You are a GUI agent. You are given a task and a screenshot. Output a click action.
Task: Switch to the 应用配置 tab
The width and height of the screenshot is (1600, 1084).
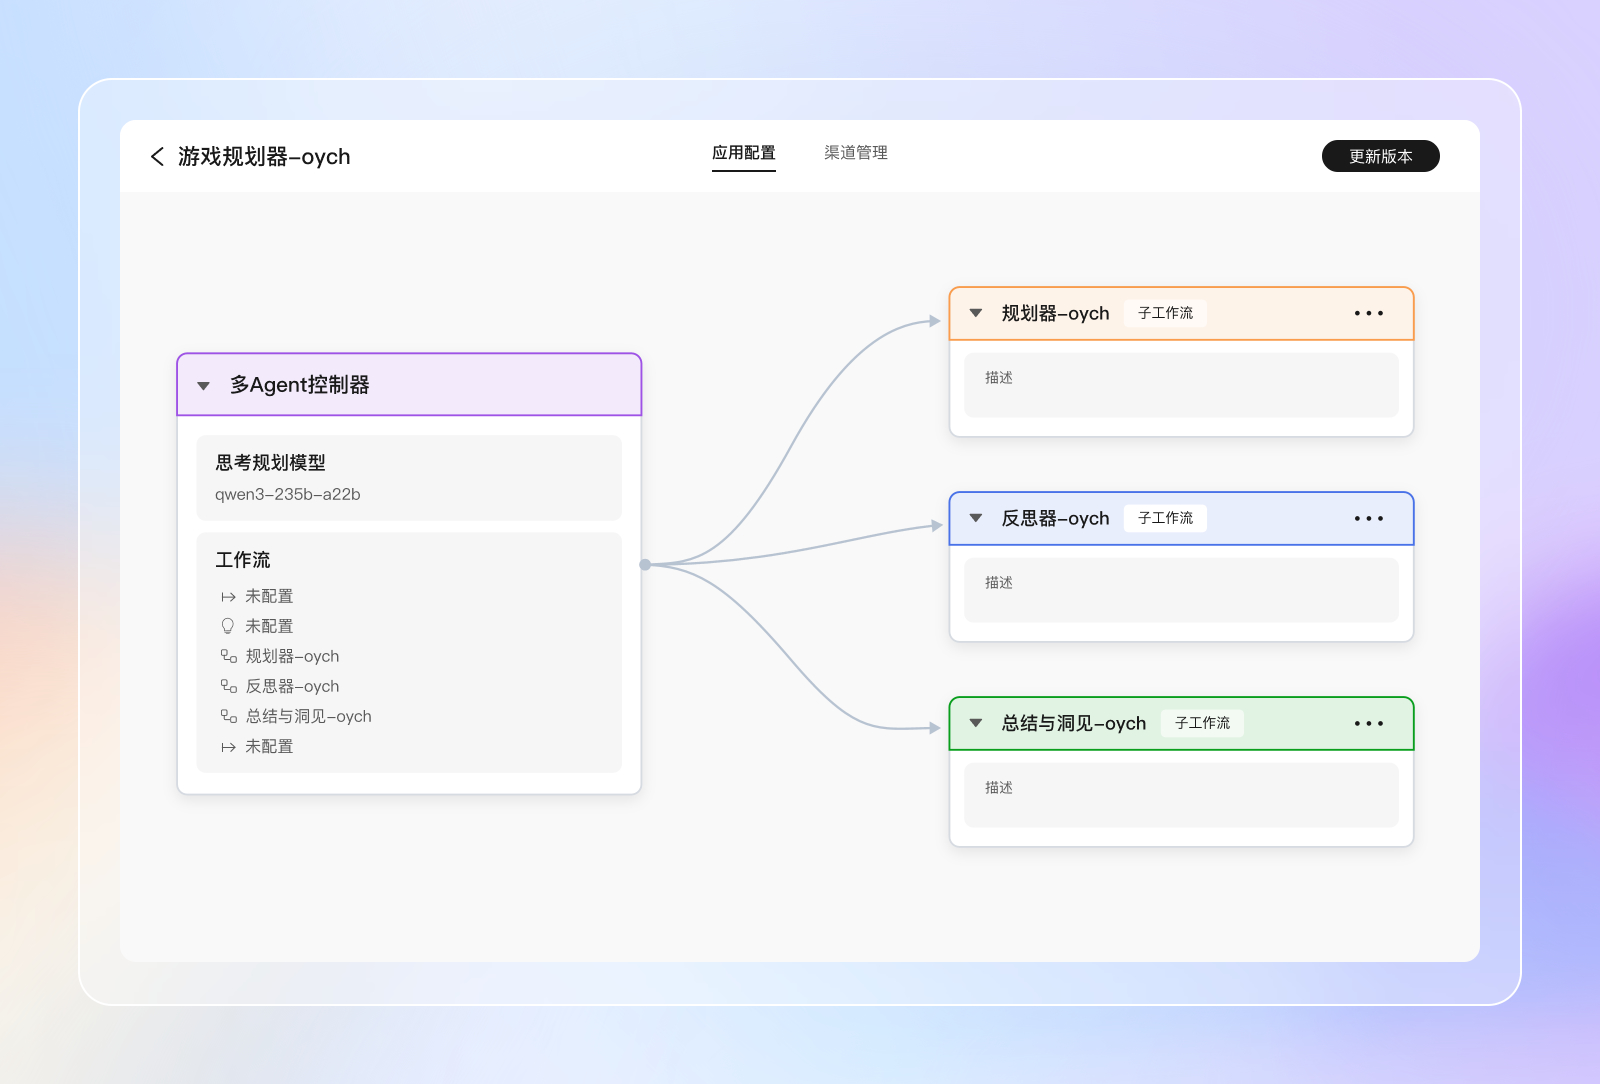point(743,153)
